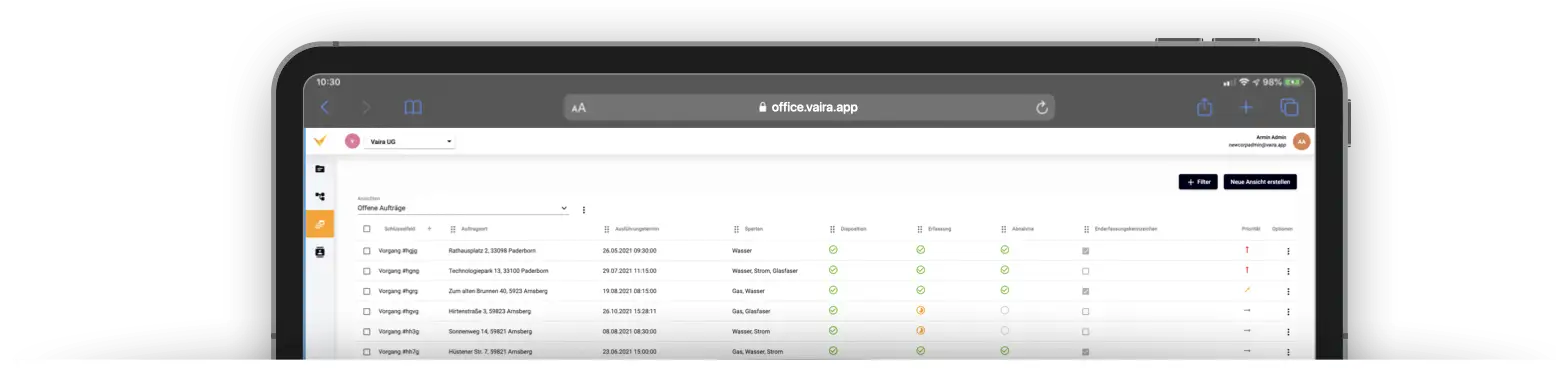Image resolution: width=1556 pixels, height=369 pixels.
Task: Toggle Enderfassungskennzeichen checkbox for Vorgang #hgng
Action: (x=1086, y=271)
